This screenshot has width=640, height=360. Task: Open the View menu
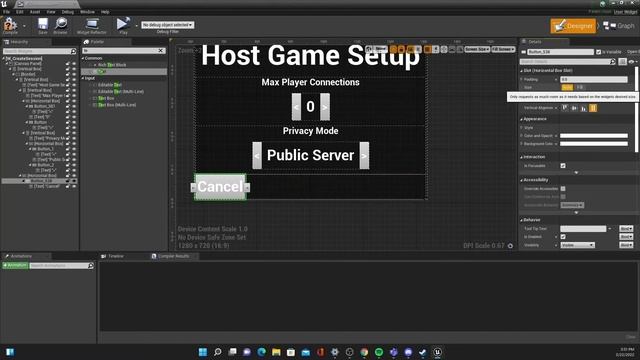tap(51, 12)
